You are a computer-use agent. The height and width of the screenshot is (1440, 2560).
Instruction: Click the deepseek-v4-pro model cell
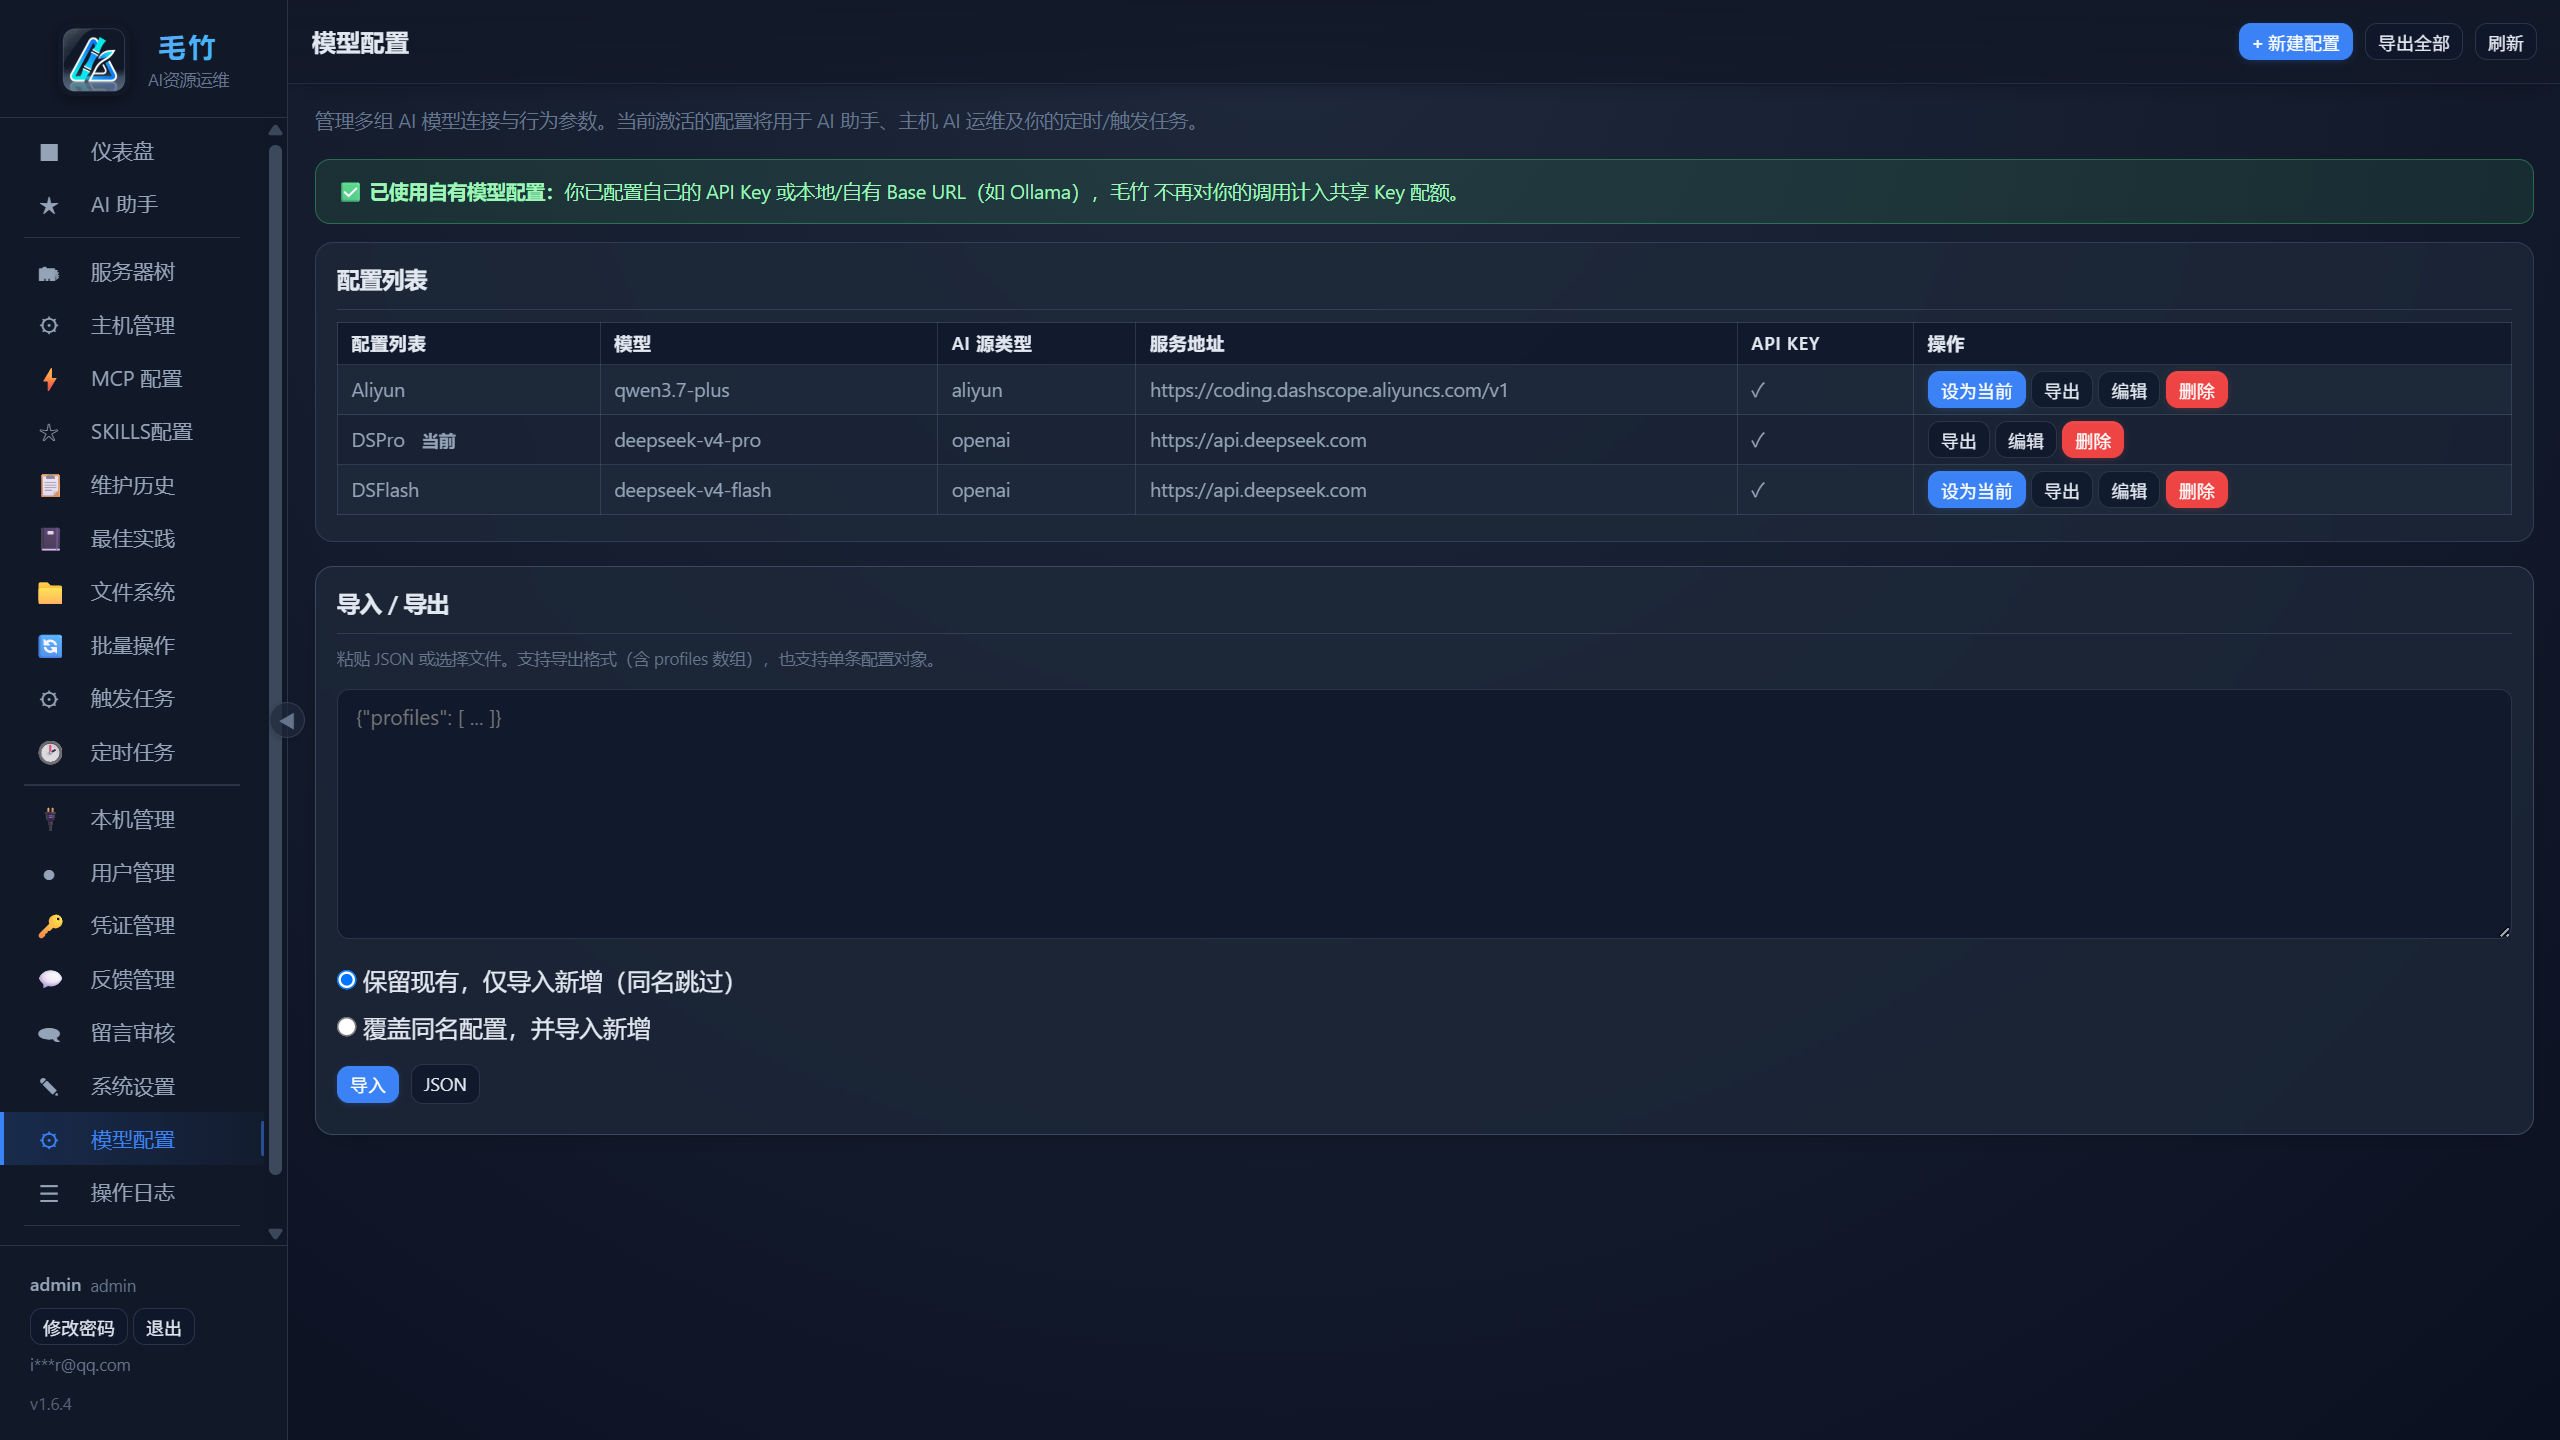point(768,440)
